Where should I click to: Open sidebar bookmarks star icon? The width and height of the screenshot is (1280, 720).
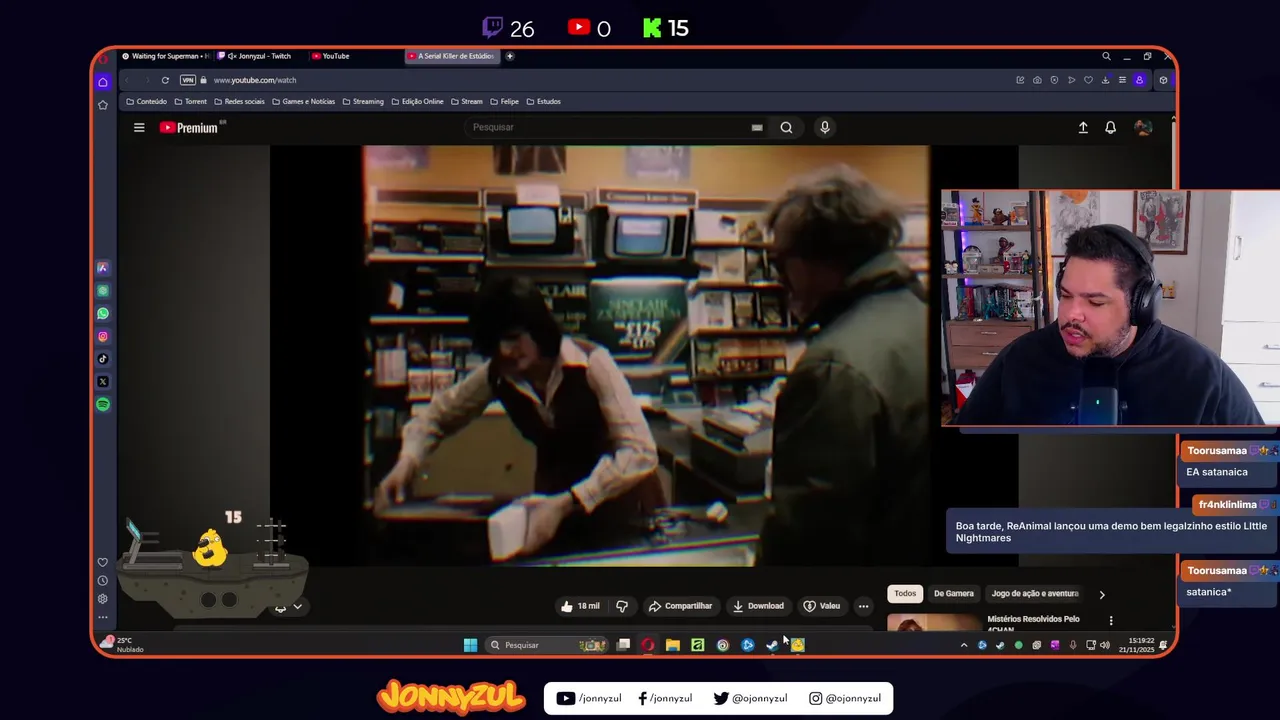103,104
